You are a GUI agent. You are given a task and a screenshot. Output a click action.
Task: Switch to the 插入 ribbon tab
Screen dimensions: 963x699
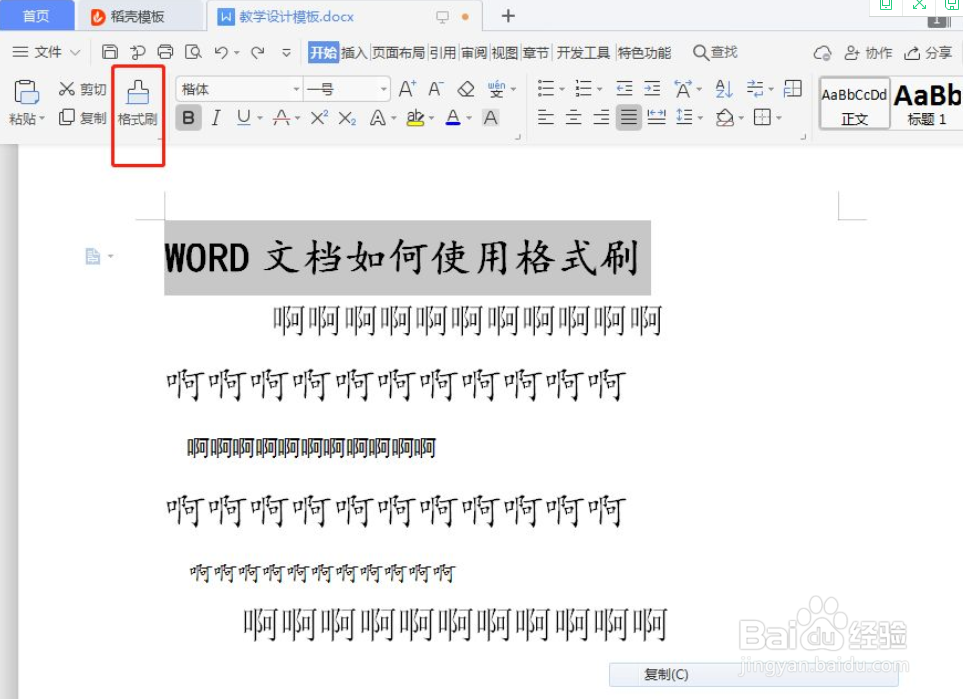tap(356, 51)
